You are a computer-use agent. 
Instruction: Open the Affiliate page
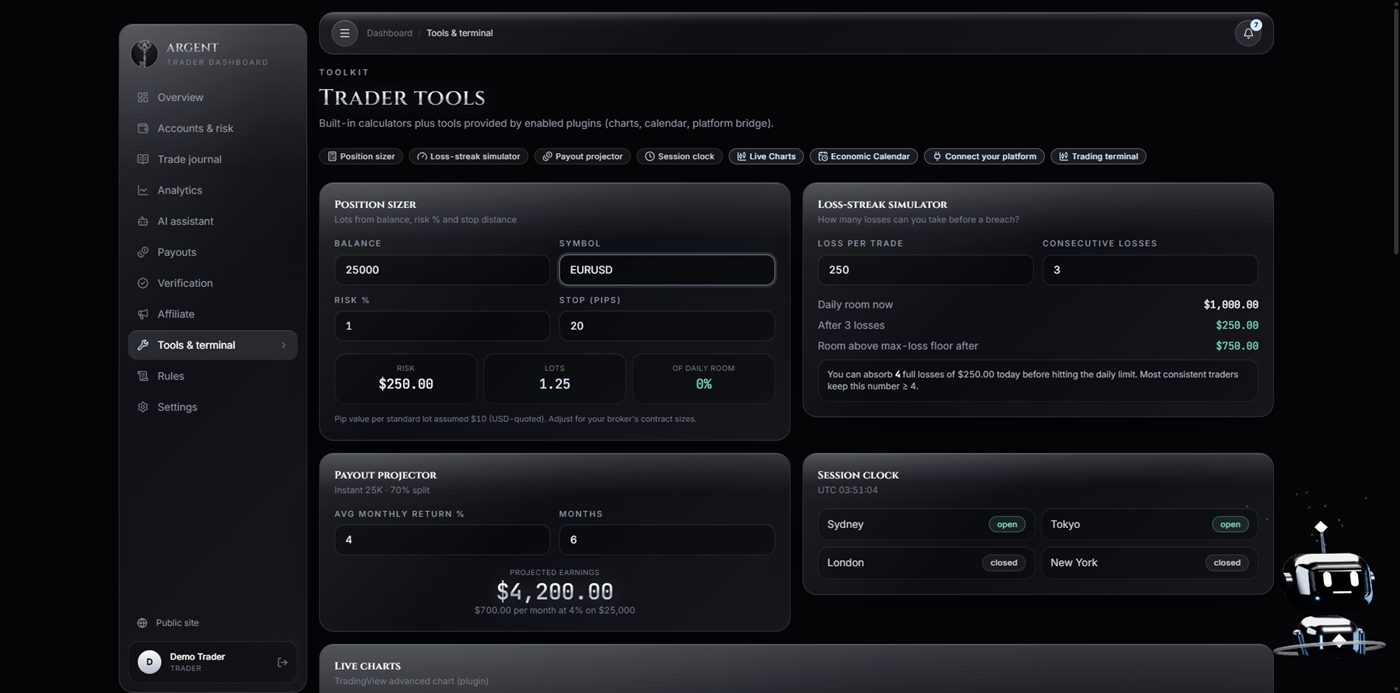[213, 314]
